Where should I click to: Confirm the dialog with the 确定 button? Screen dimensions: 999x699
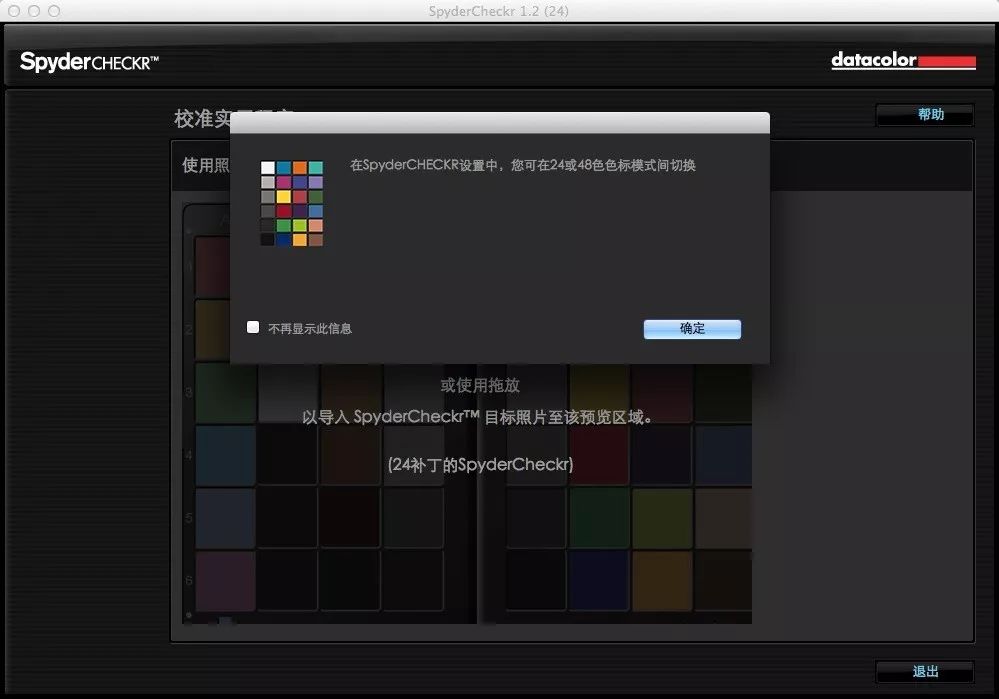[x=692, y=329]
